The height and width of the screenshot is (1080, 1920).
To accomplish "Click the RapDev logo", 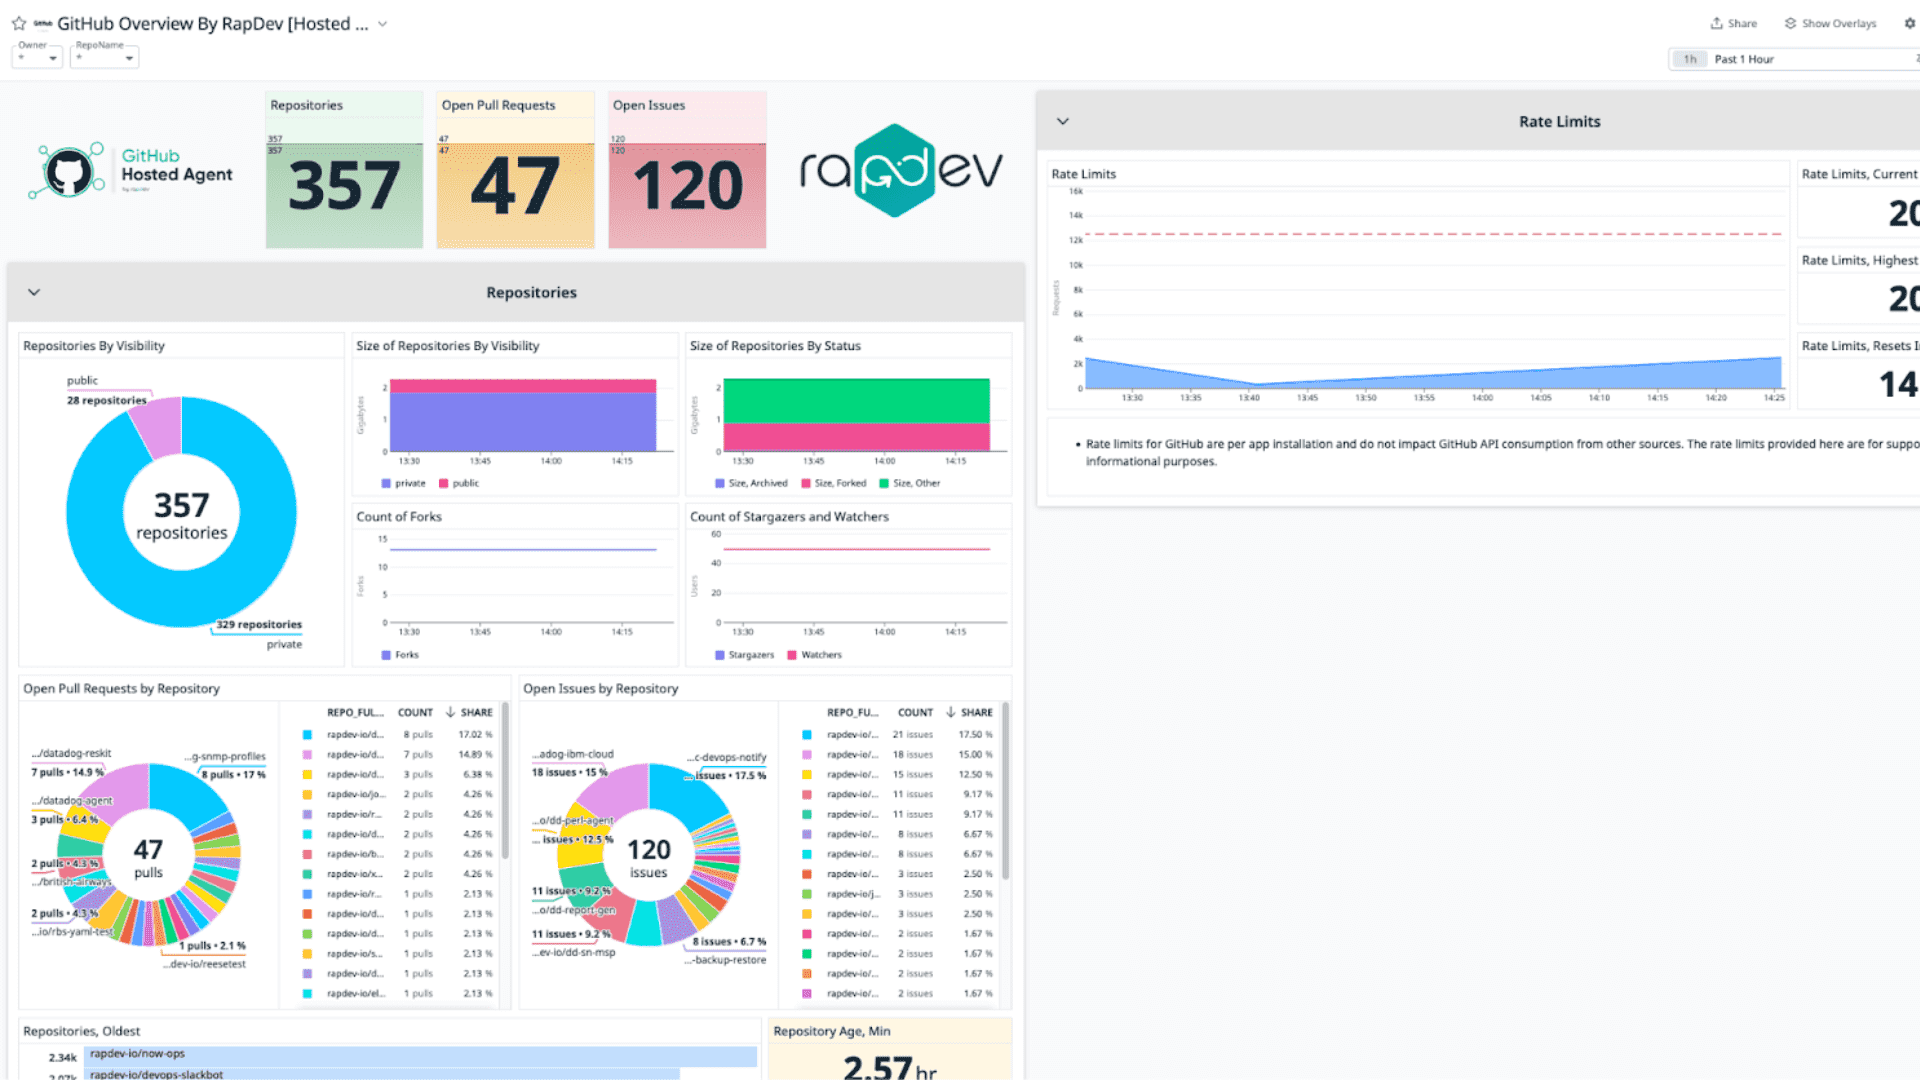I will pos(900,170).
